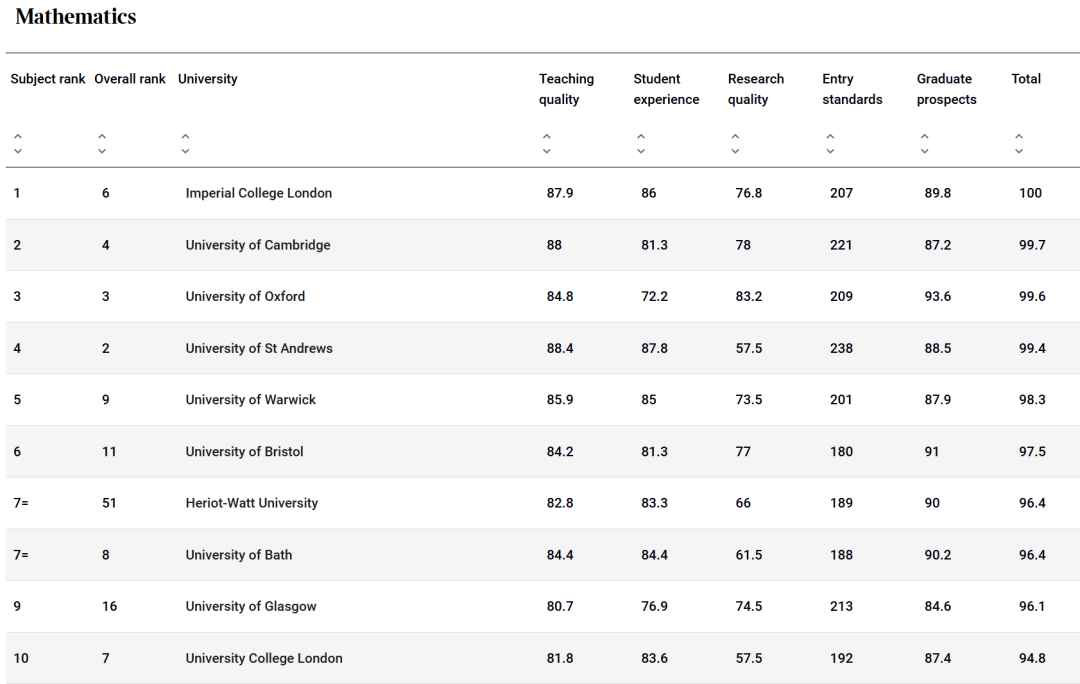This screenshot has width=1080, height=684.
Task: Open University of St Andrews entry
Action: 259,349
